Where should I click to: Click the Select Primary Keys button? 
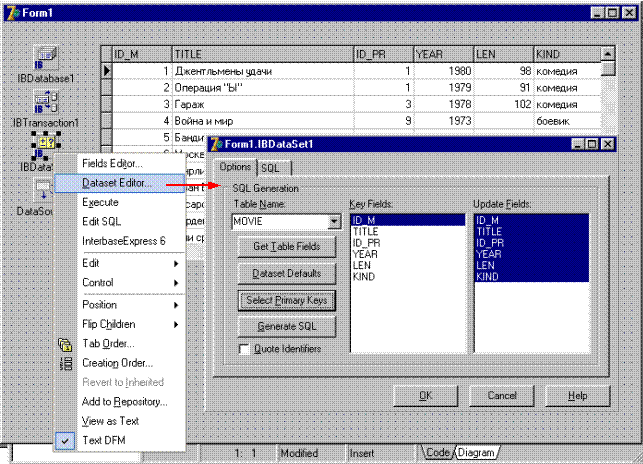coord(287,300)
